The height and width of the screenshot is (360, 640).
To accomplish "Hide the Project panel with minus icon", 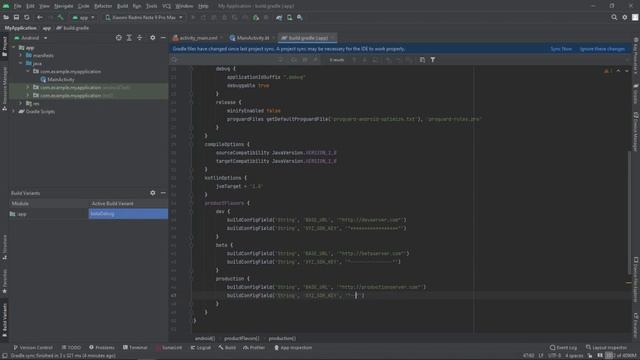I will click(163, 38).
